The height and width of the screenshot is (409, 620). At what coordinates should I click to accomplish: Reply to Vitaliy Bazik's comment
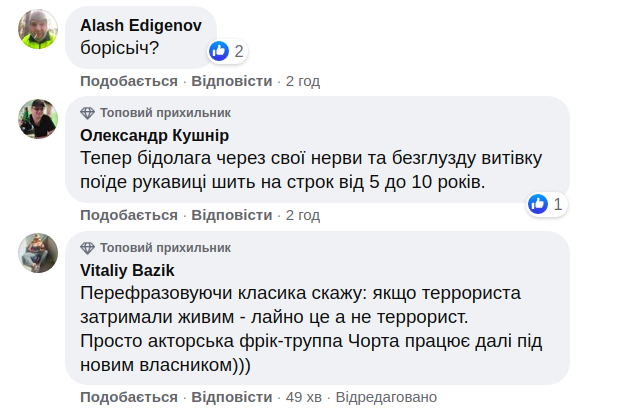231,397
